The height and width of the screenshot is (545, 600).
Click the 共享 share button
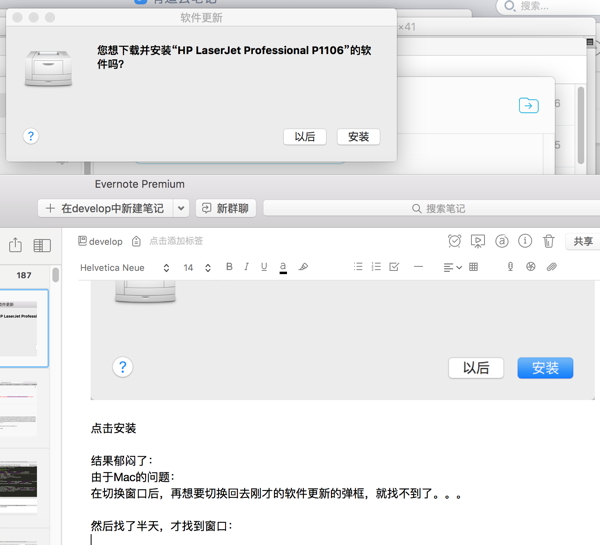583,241
